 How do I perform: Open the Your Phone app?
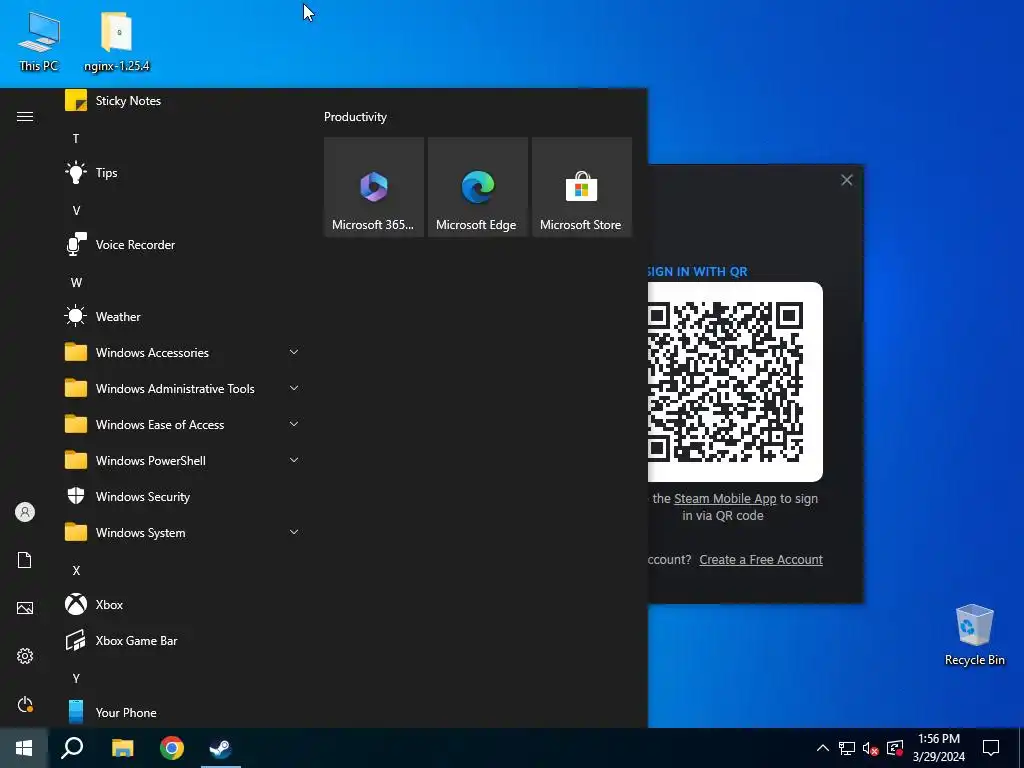[x=182, y=712]
